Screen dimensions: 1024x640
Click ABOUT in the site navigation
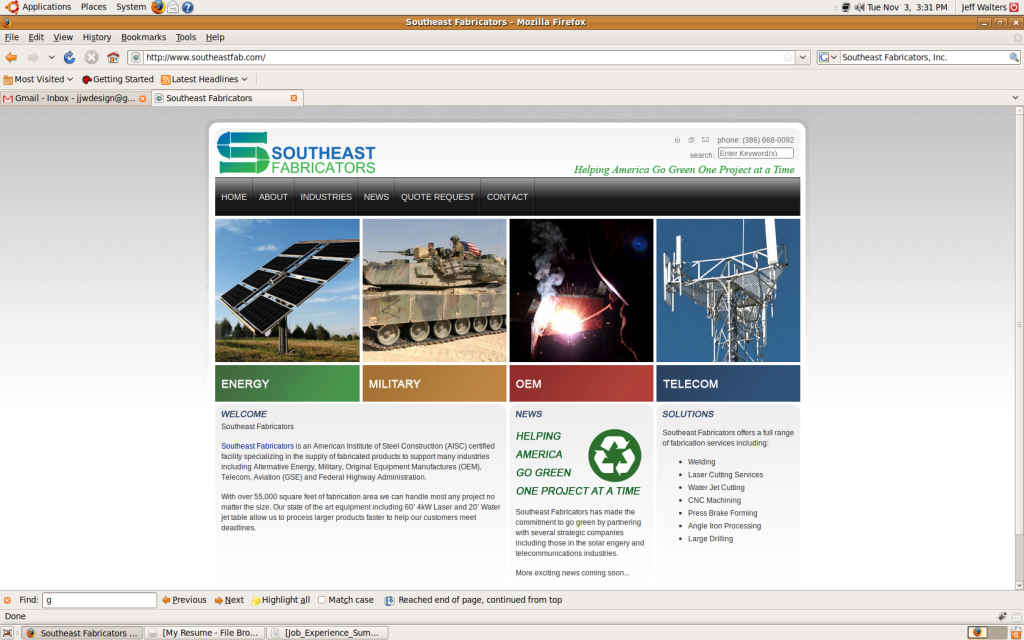tap(273, 197)
